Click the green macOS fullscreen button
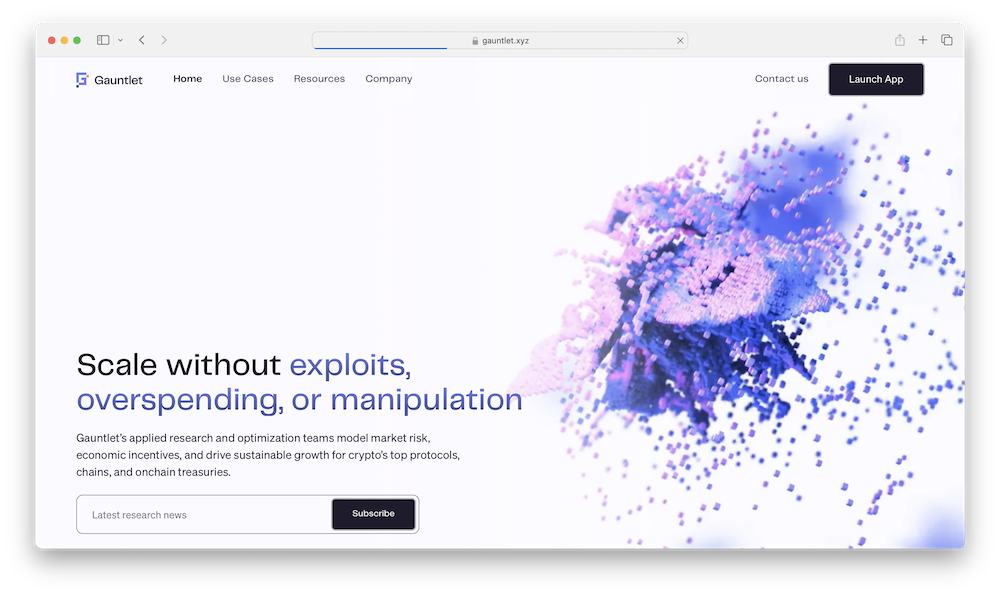The image size is (1000, 595). coord(77,40)
